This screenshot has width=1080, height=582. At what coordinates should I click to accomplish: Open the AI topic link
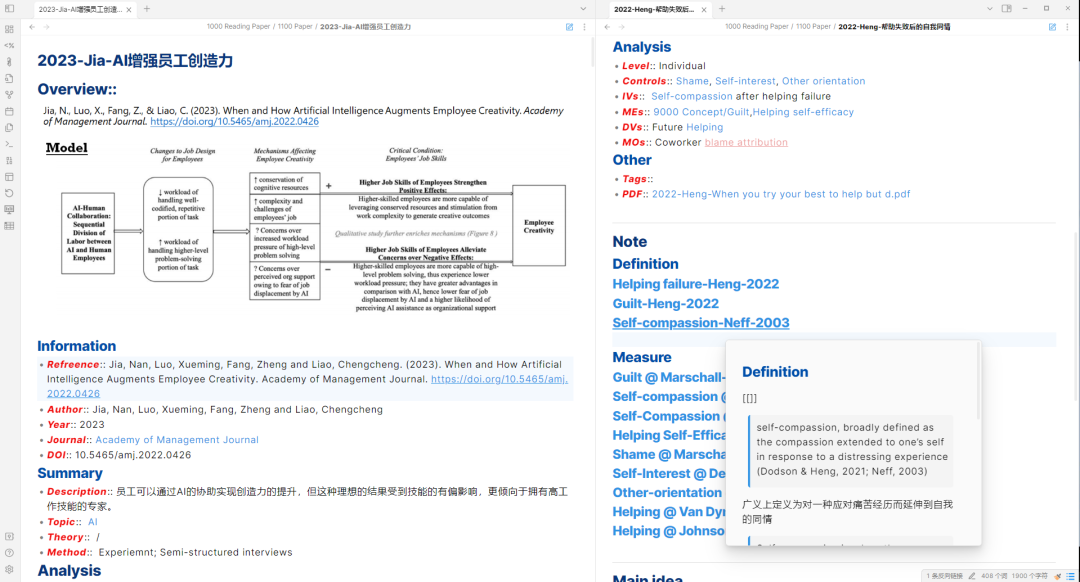tap(93, 522)
